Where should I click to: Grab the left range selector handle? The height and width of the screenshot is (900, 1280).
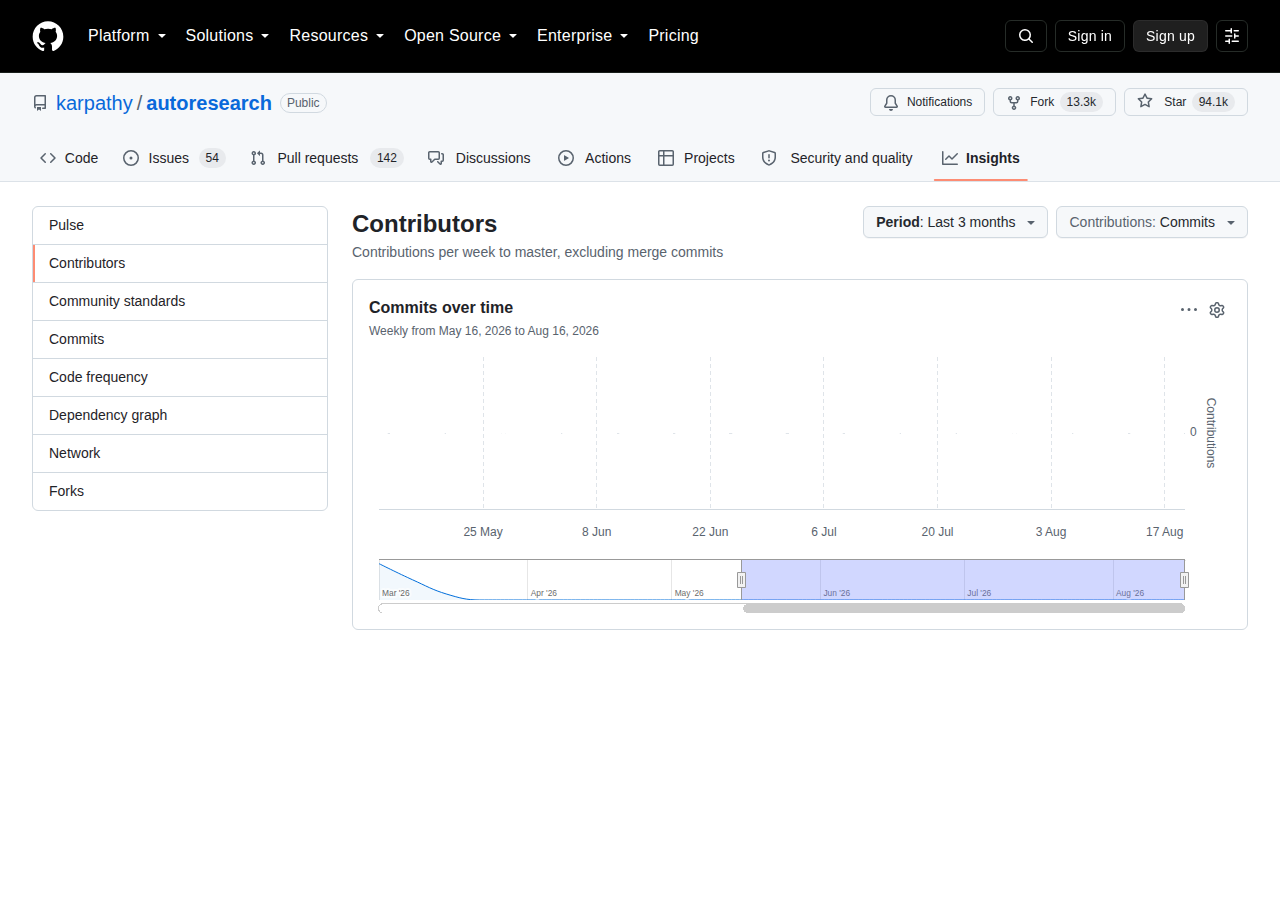coord(741,580)
